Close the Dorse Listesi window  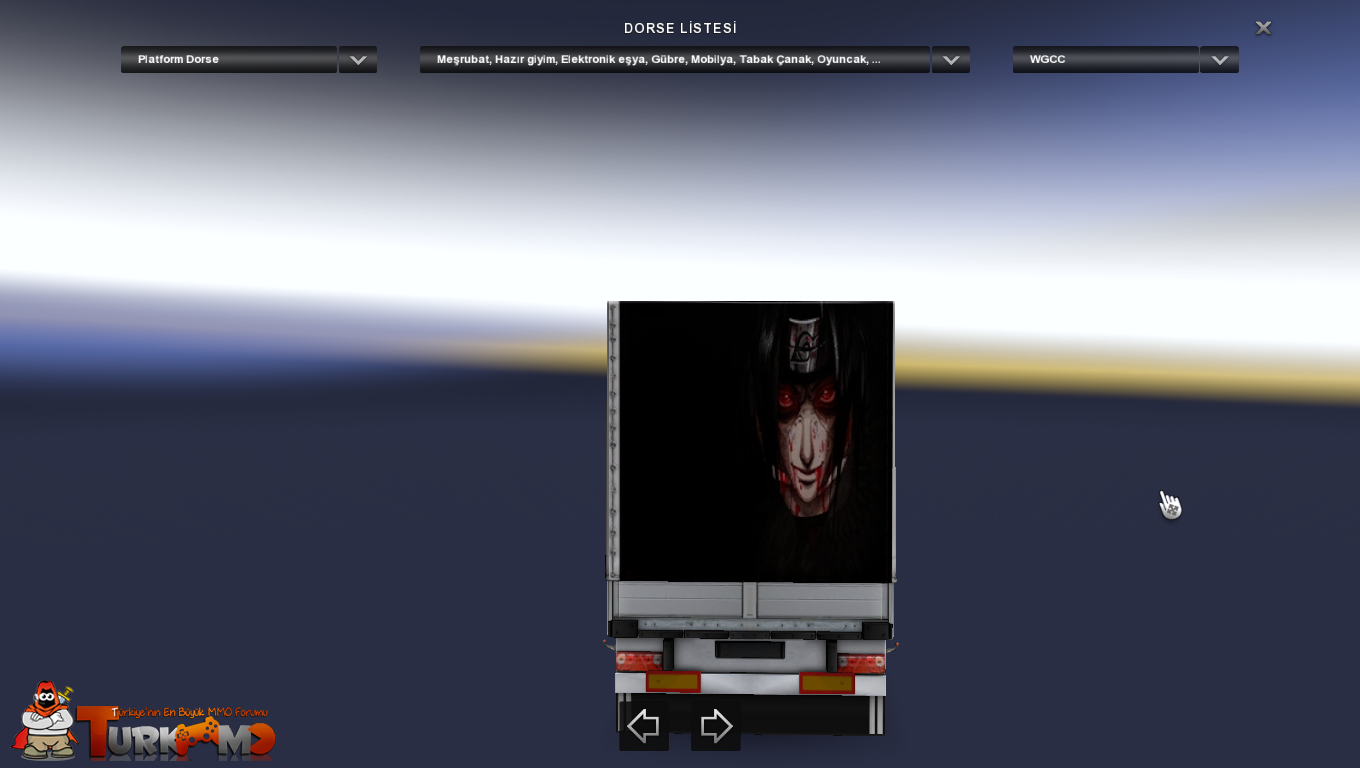point(1263,28)
